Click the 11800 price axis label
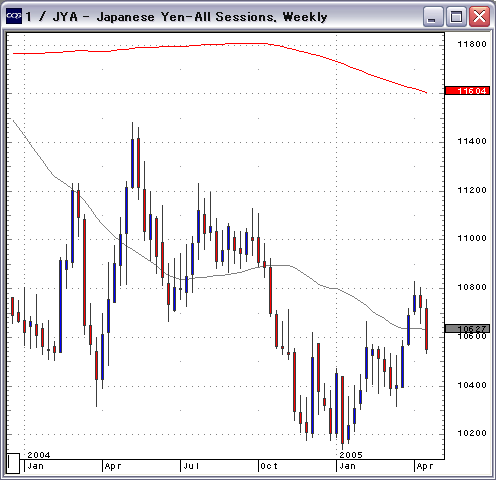496x480 pixels. coord(472,44)
